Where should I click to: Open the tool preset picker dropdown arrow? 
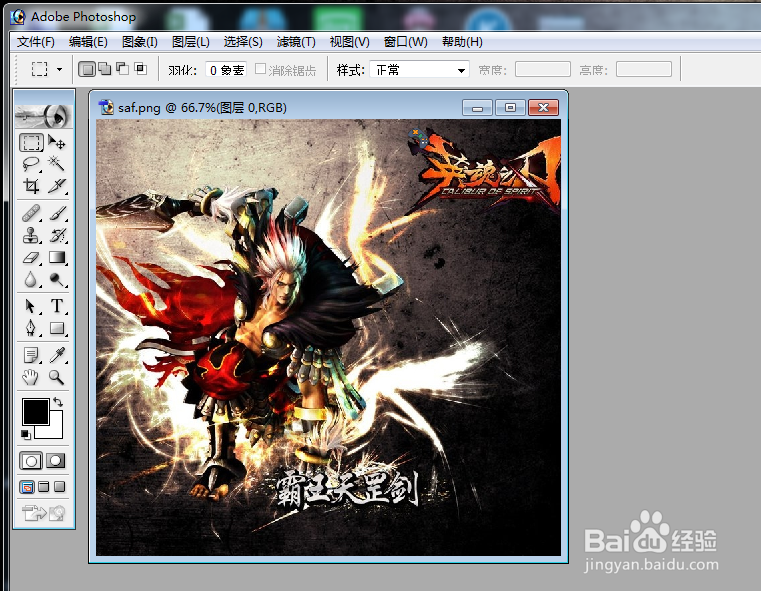59,69
